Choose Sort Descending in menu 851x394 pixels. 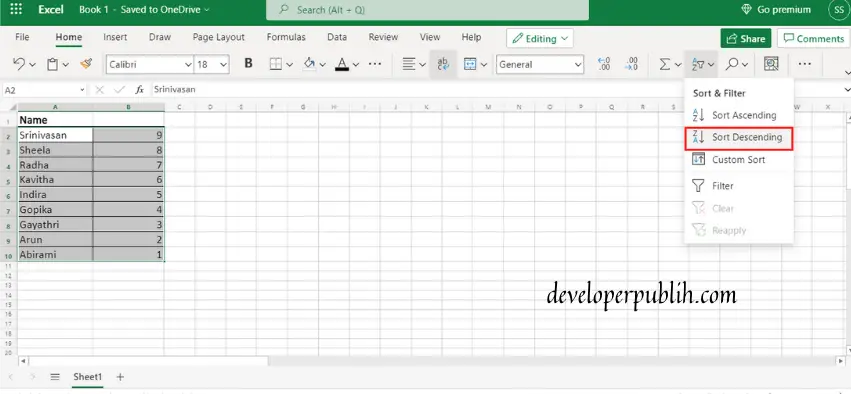739,137
